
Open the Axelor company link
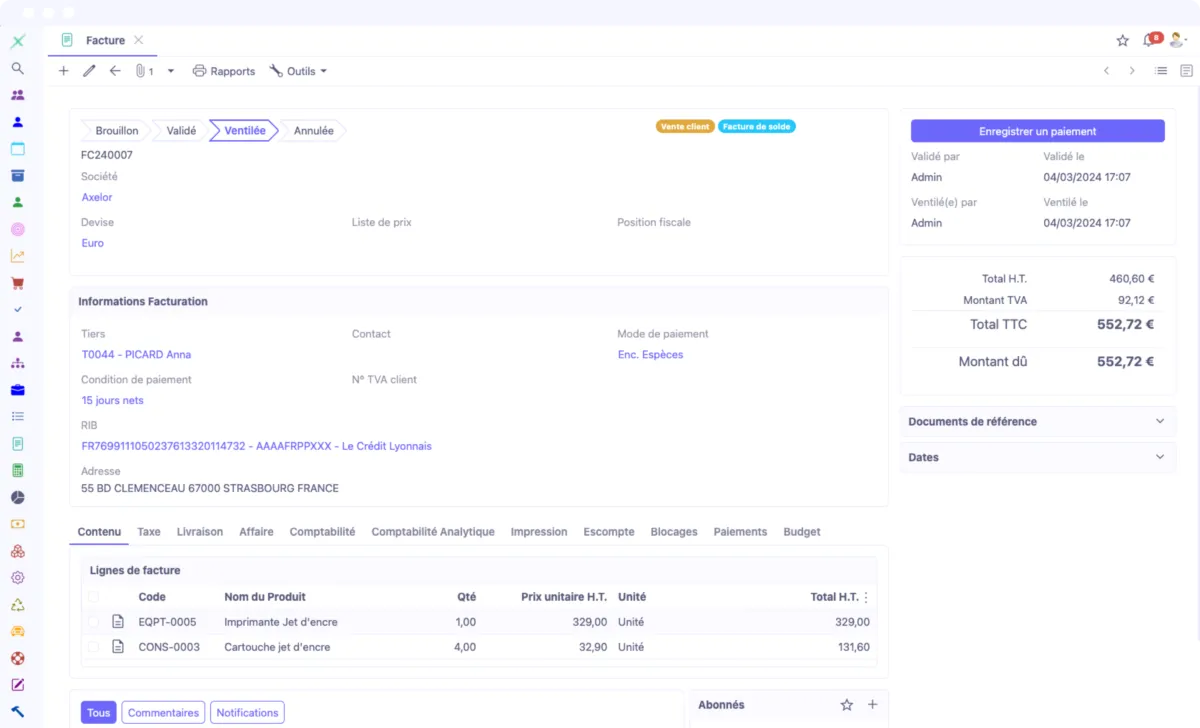97,198
